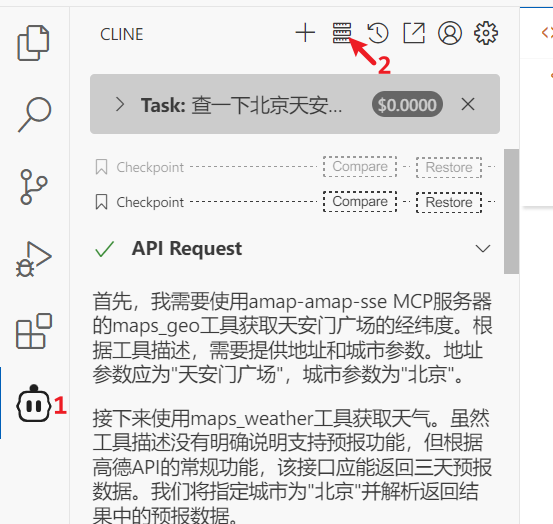Start a new Cline task with plus icon
The image size is (553, 524).
click(305, 33)
